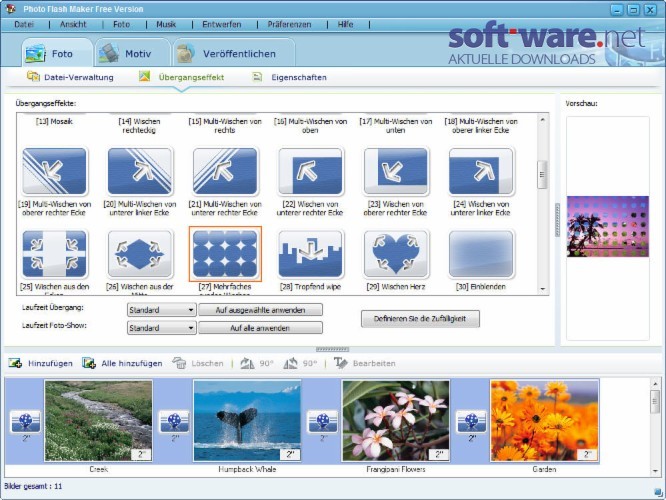Choose transition 25 Wischen aus den Ecken
Viewport: 666px width, 500px height.
(x=54, y=254)
